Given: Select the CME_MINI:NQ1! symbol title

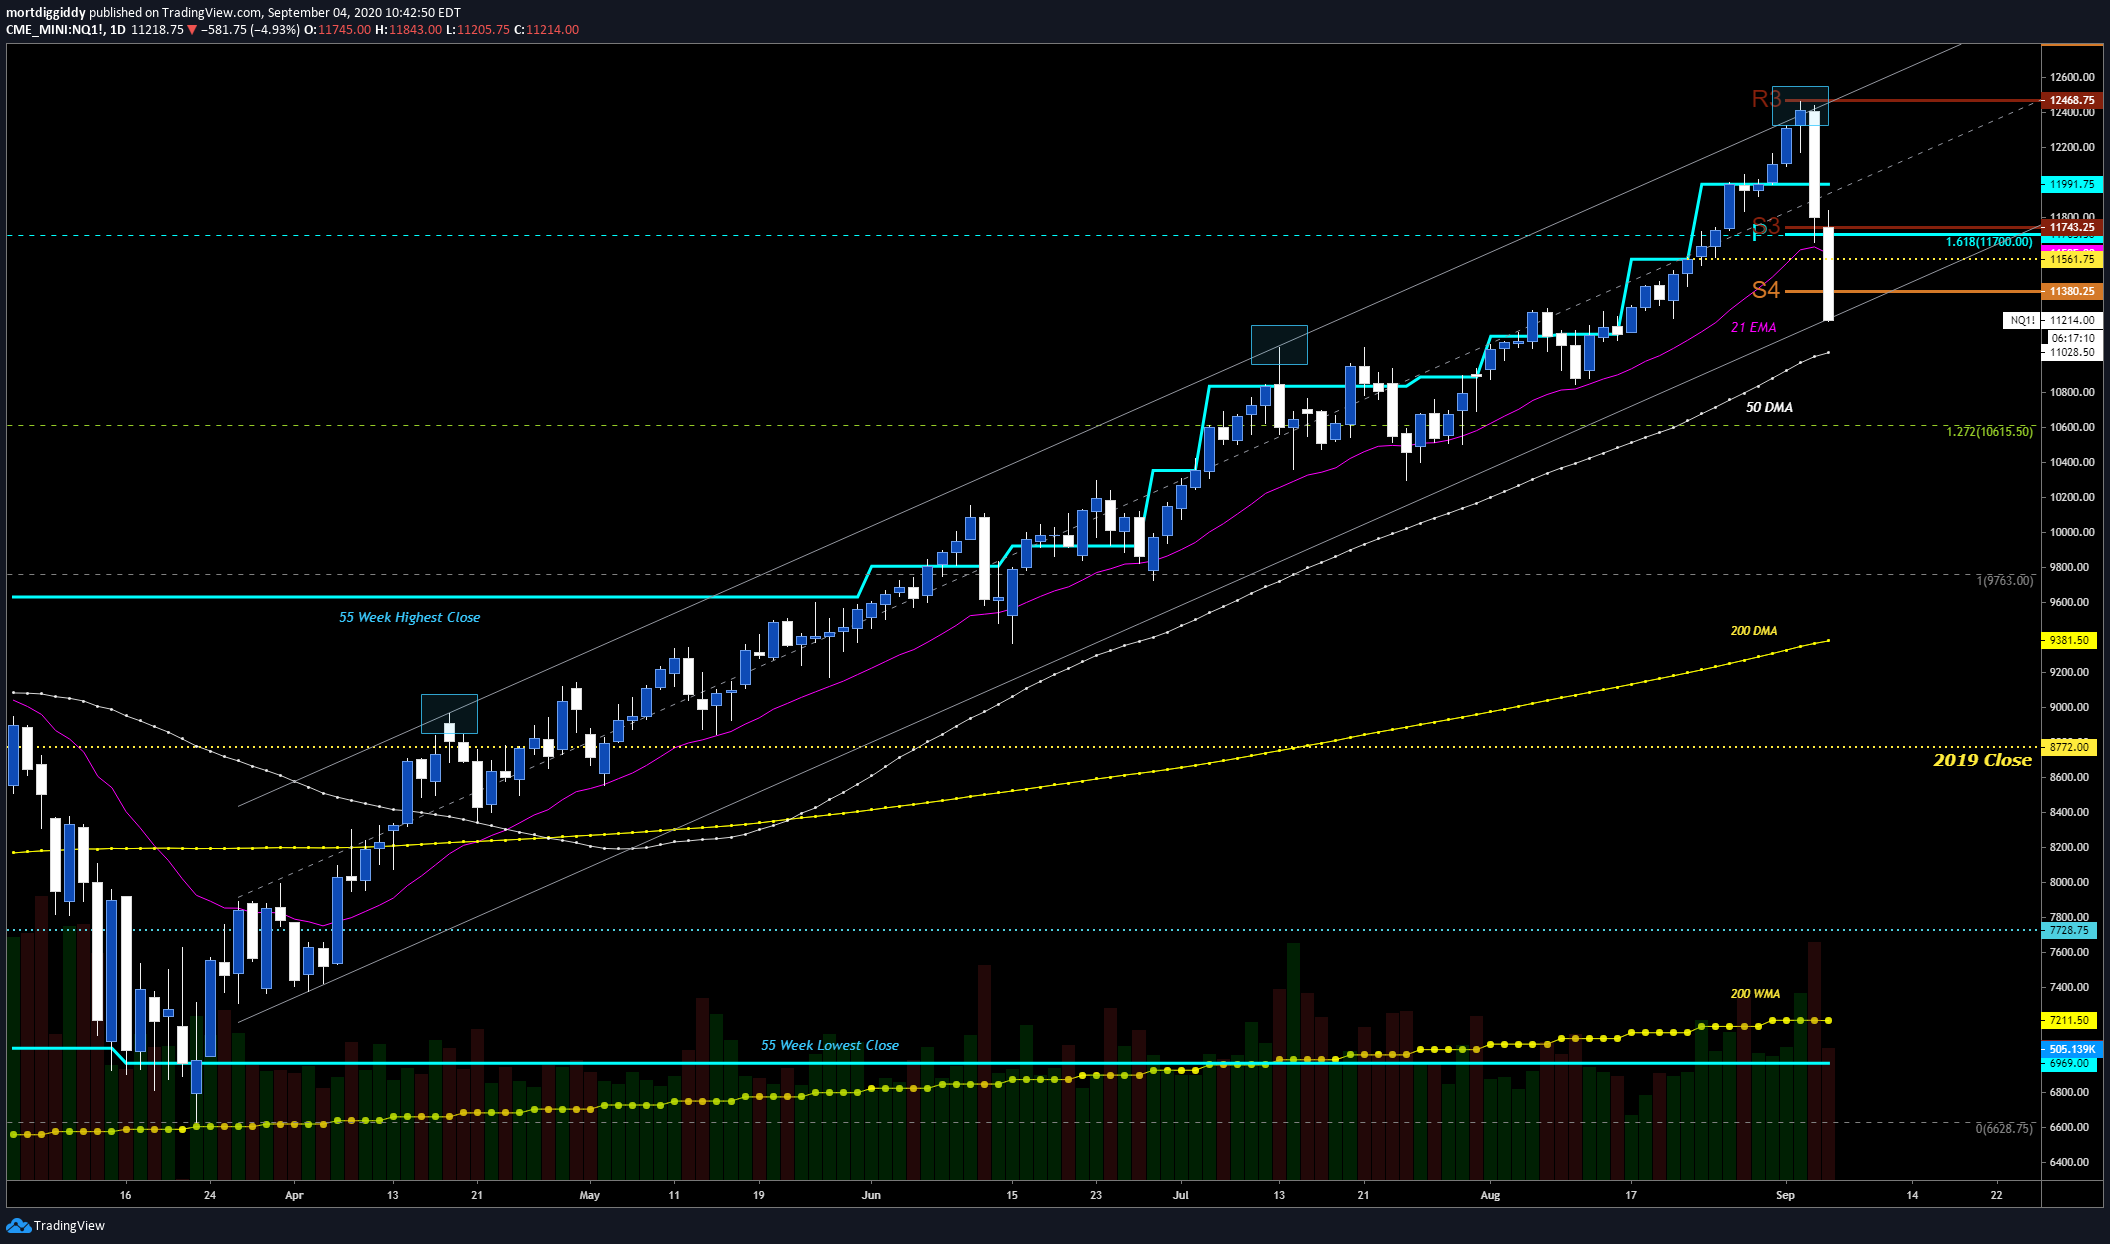Looking at the screenshot, I should (54, 30).
